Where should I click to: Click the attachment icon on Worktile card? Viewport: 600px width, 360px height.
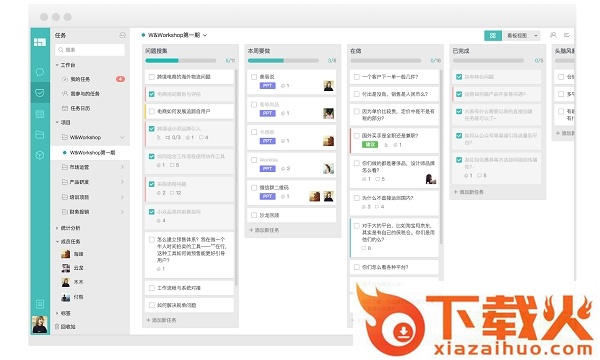click(283, 169)
